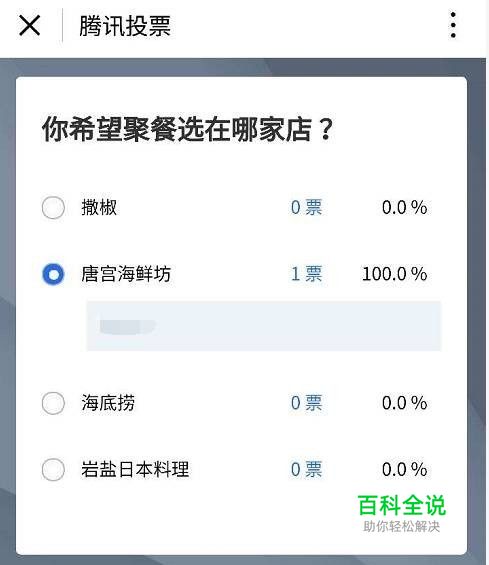Screen dimensions: 489x565
Task: Click the 撒椒 option label
Action: click(99, 208)
